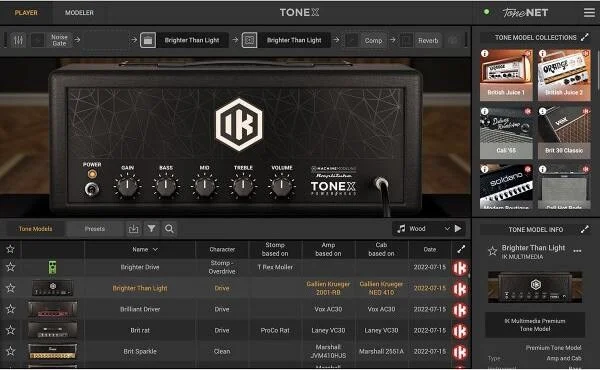The width and height of the screenshot is (600, 370).
Task: Select the Brit Sparkle tone model name
Action: [140, 351]
